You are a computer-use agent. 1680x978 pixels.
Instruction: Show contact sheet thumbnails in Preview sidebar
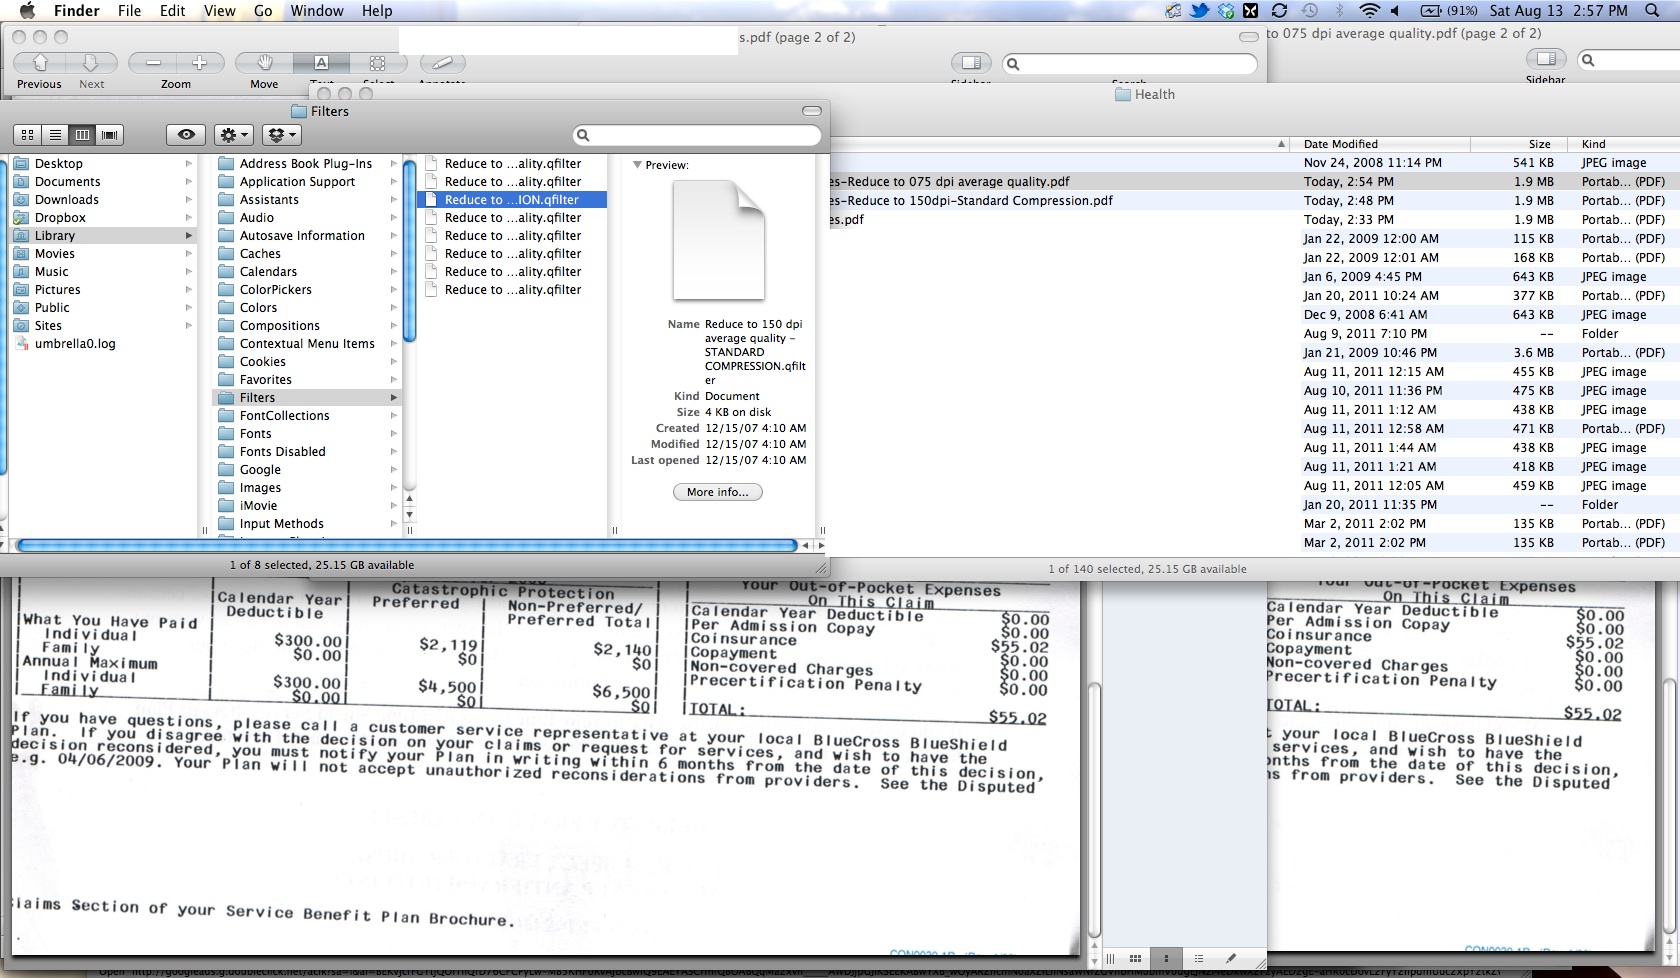pyautogui.click(x=1135, y=959)
